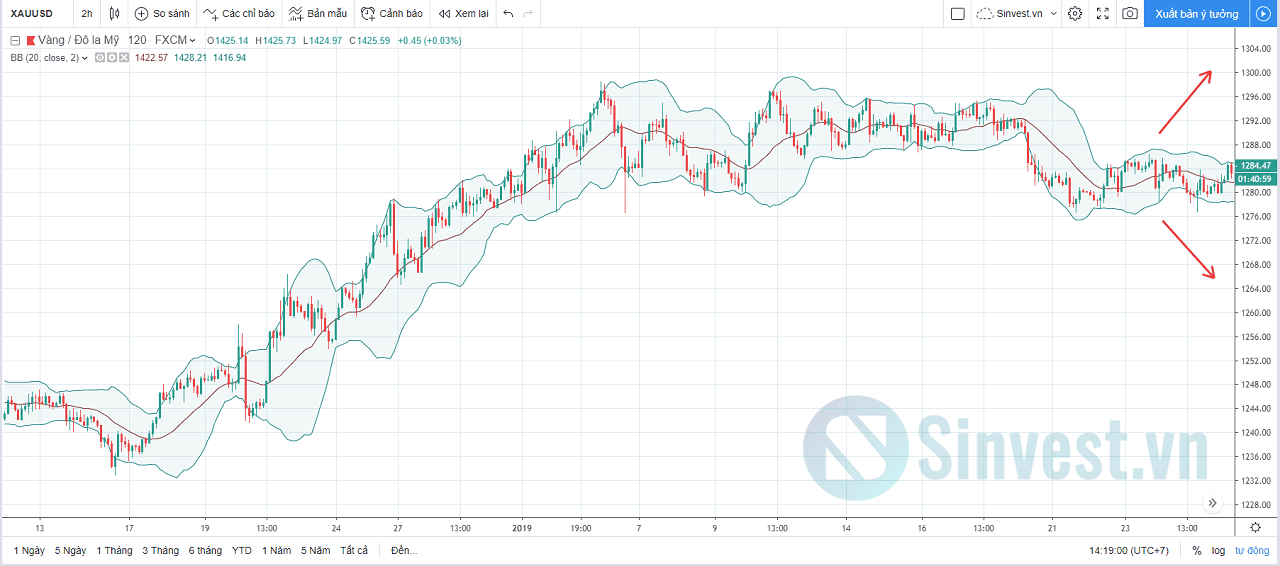Select the Tất cả full range
The width and height of the screenshot is (1280, 566).
tap(354, 551)
